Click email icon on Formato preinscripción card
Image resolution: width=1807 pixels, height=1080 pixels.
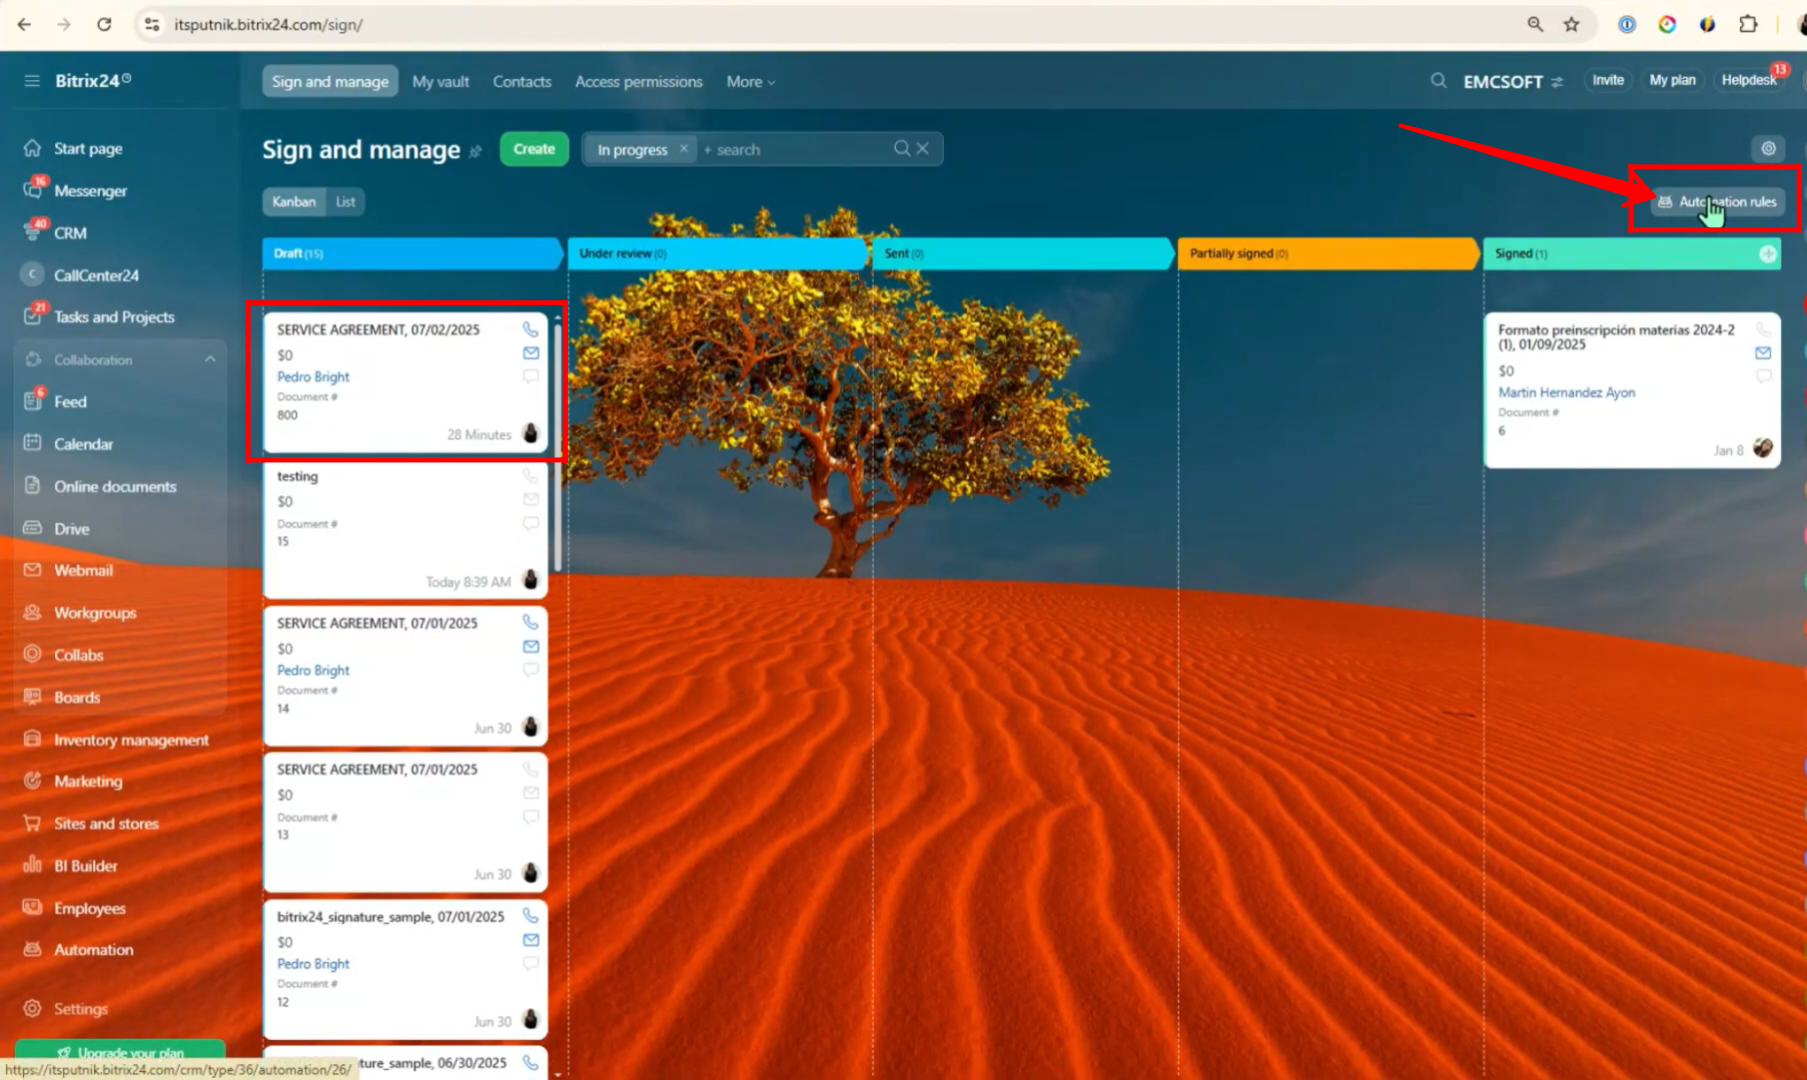(1763, 353)
